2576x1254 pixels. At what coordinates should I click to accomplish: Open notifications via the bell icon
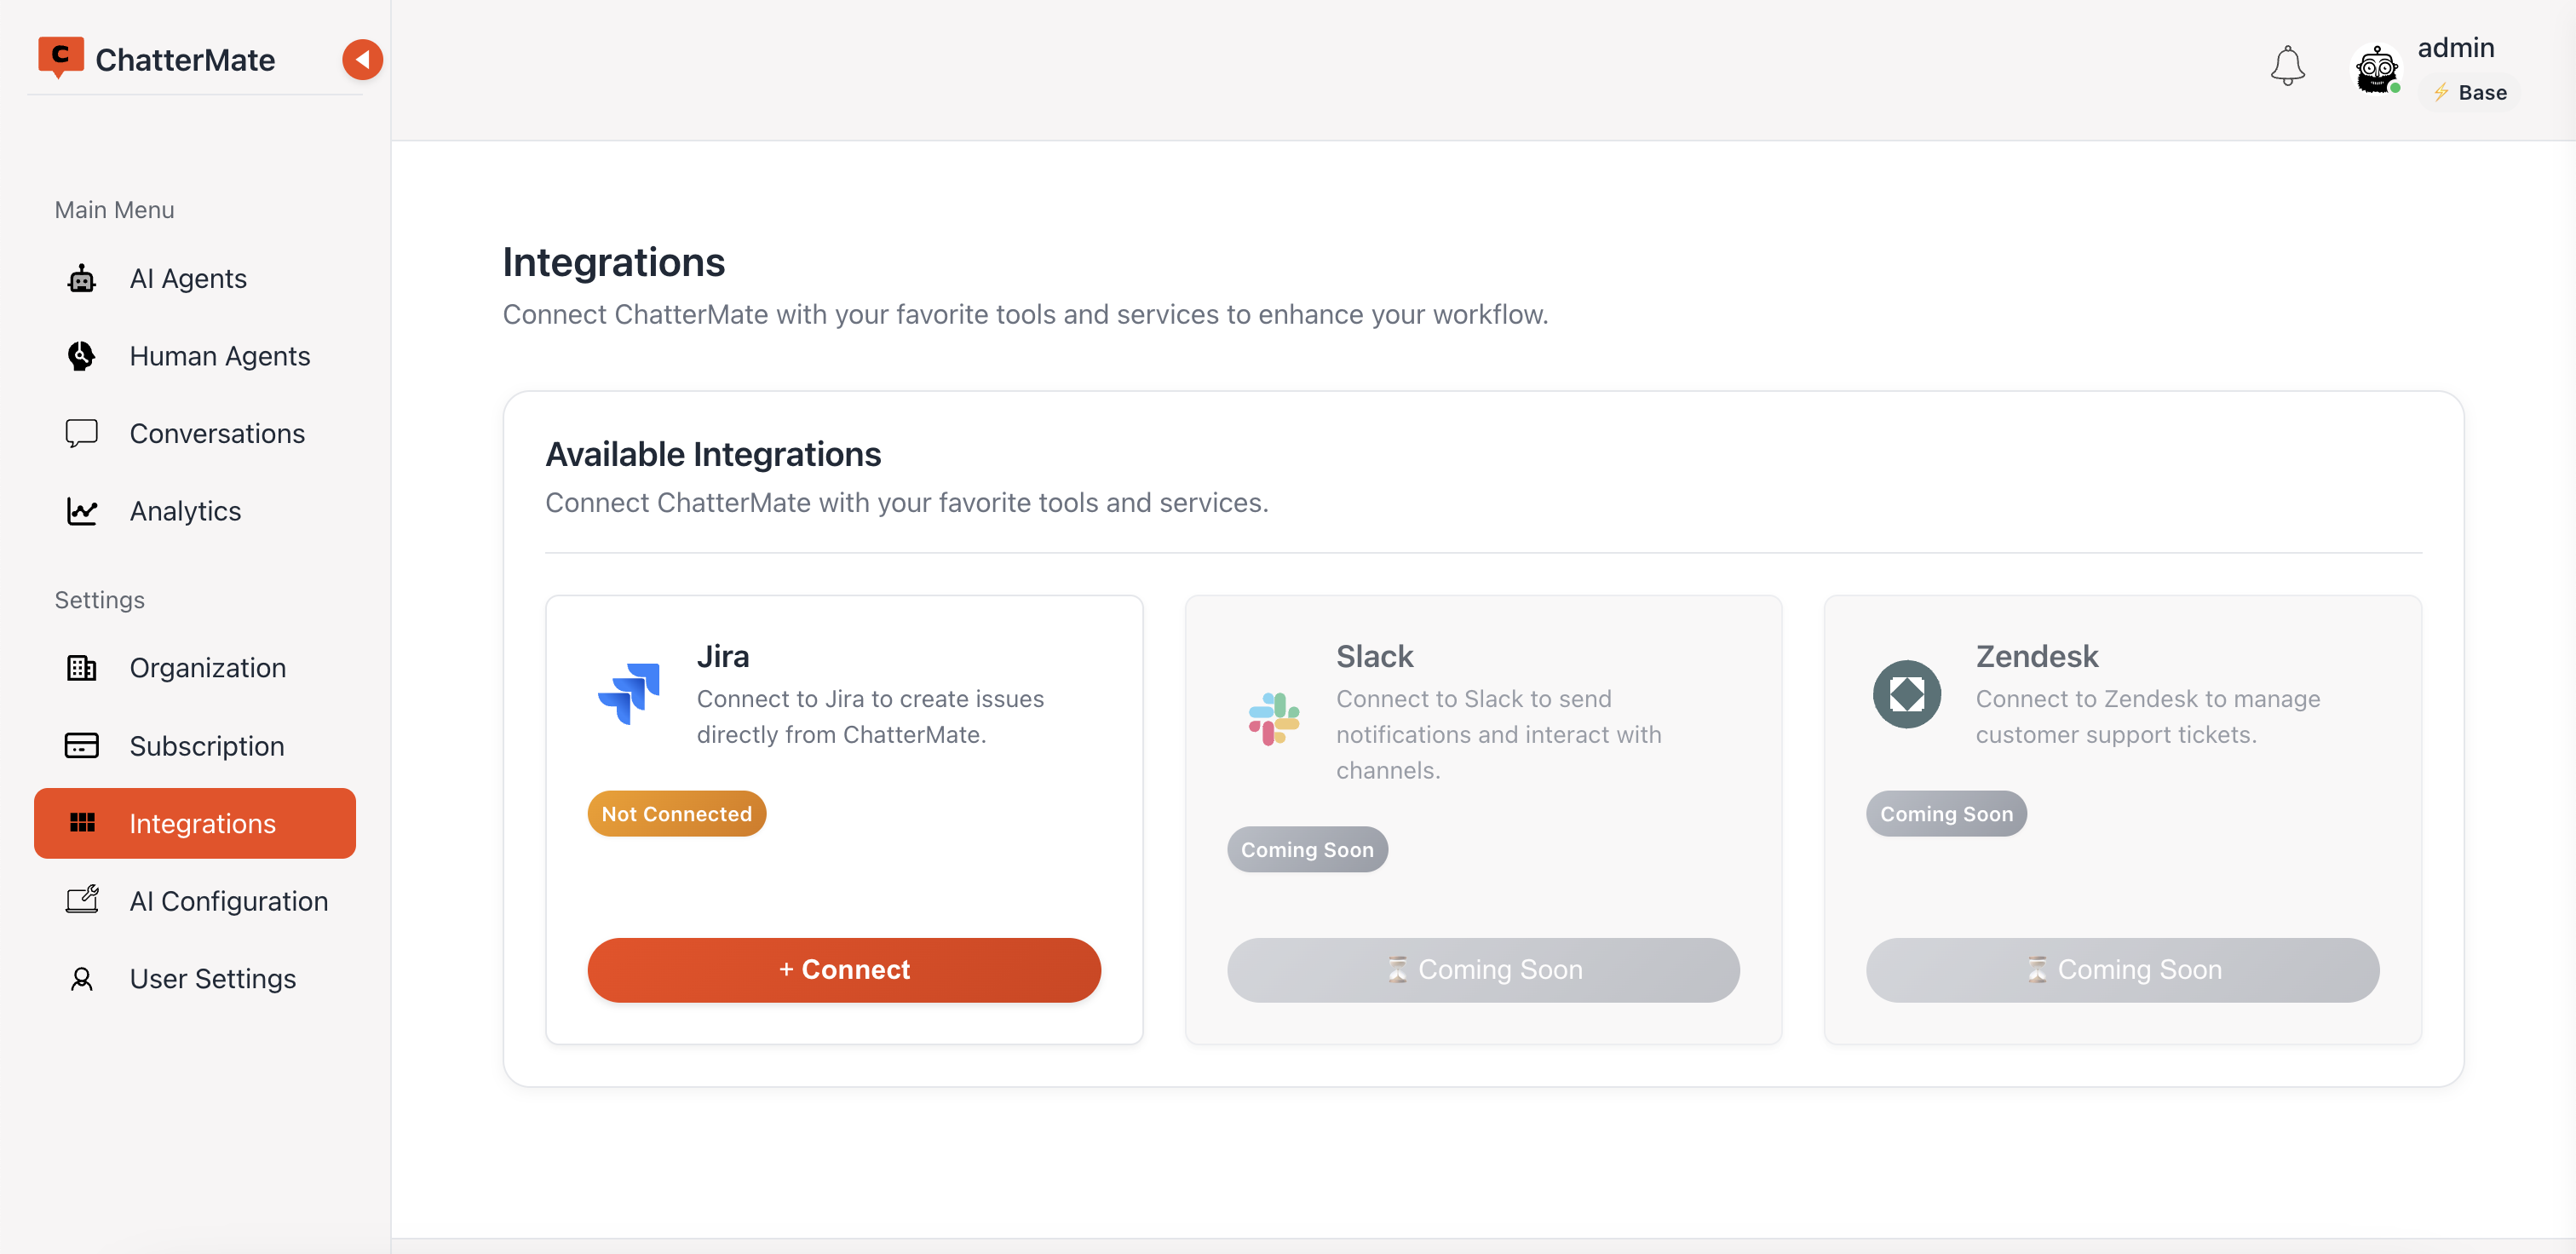point(2288,66)
